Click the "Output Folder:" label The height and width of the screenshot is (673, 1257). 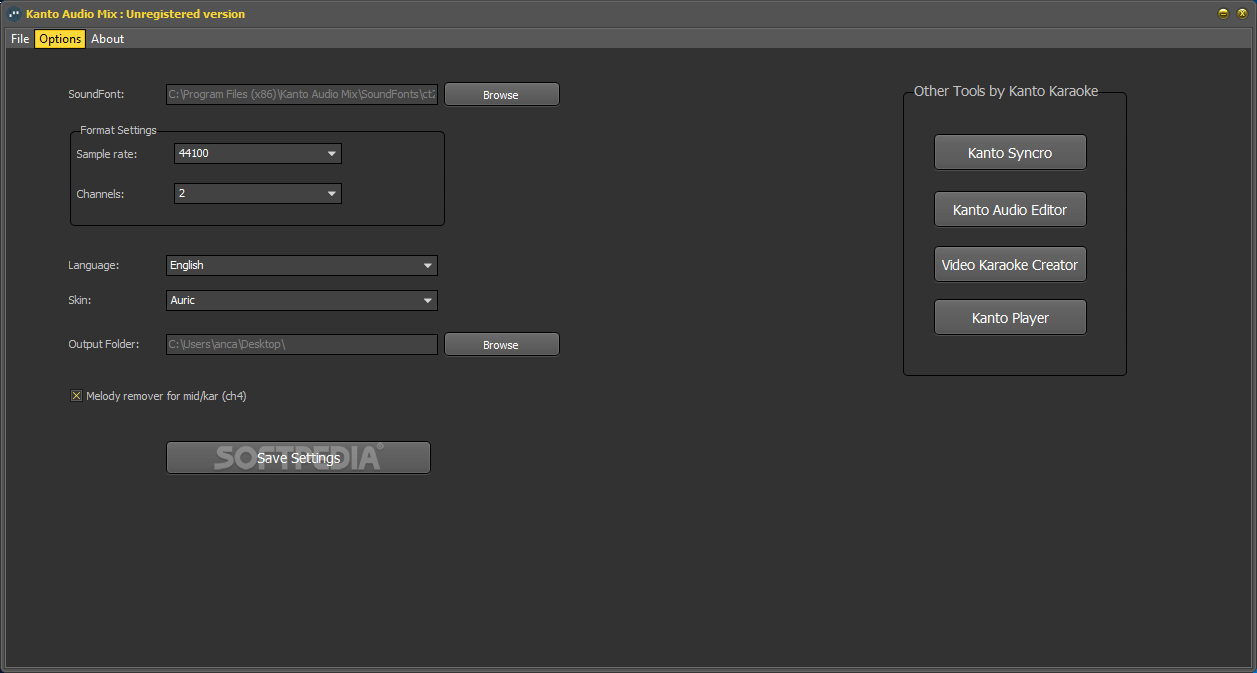pyautogui.click(x=103, y=344)
